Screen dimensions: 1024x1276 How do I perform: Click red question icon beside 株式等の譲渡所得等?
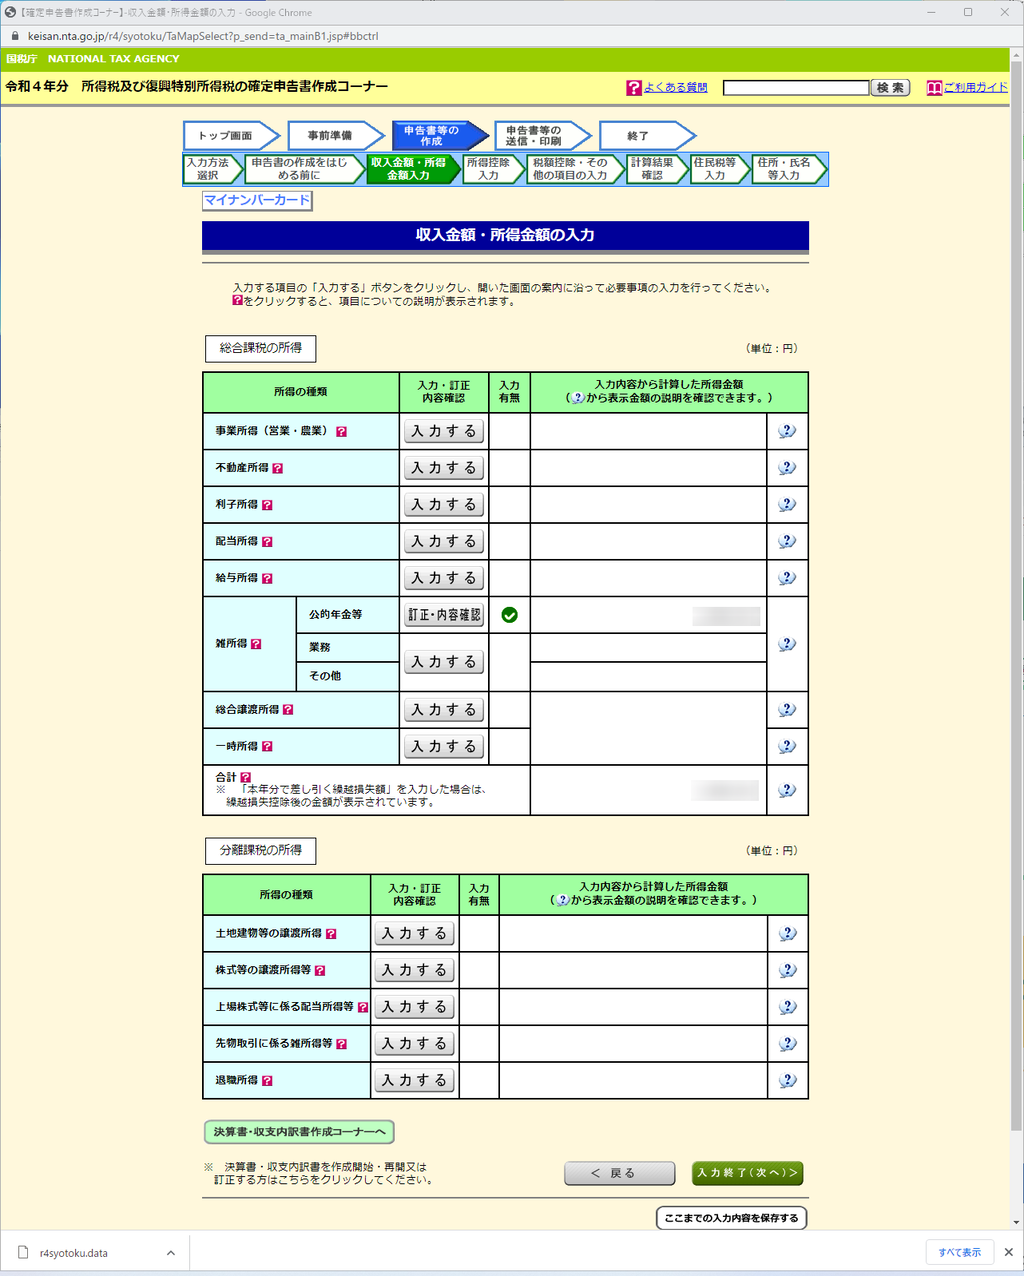[320, 971]
